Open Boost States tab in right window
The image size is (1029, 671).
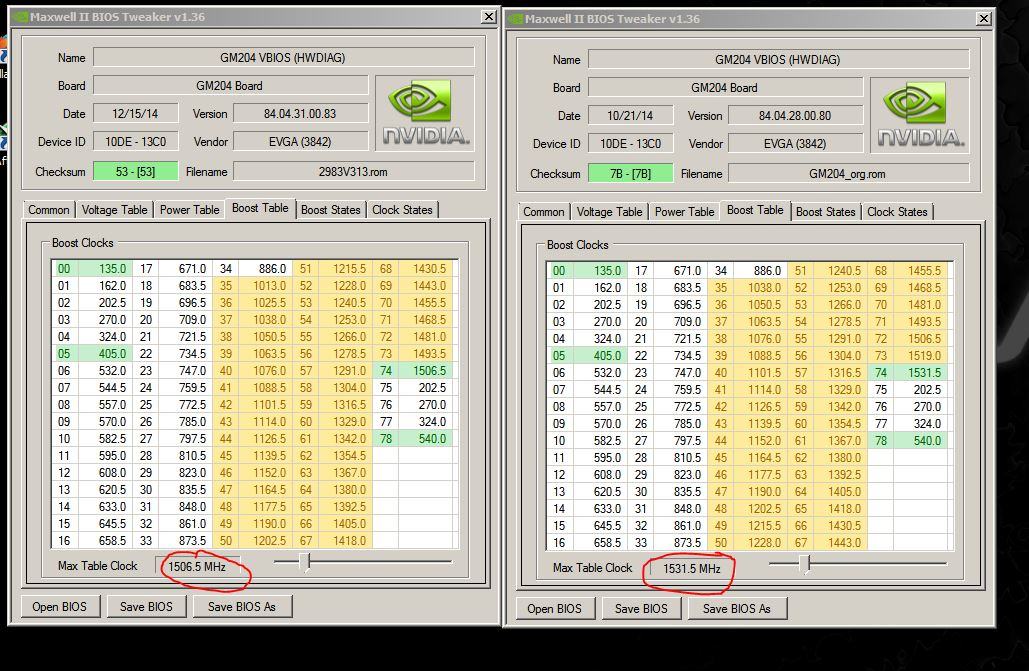(826, 211)
